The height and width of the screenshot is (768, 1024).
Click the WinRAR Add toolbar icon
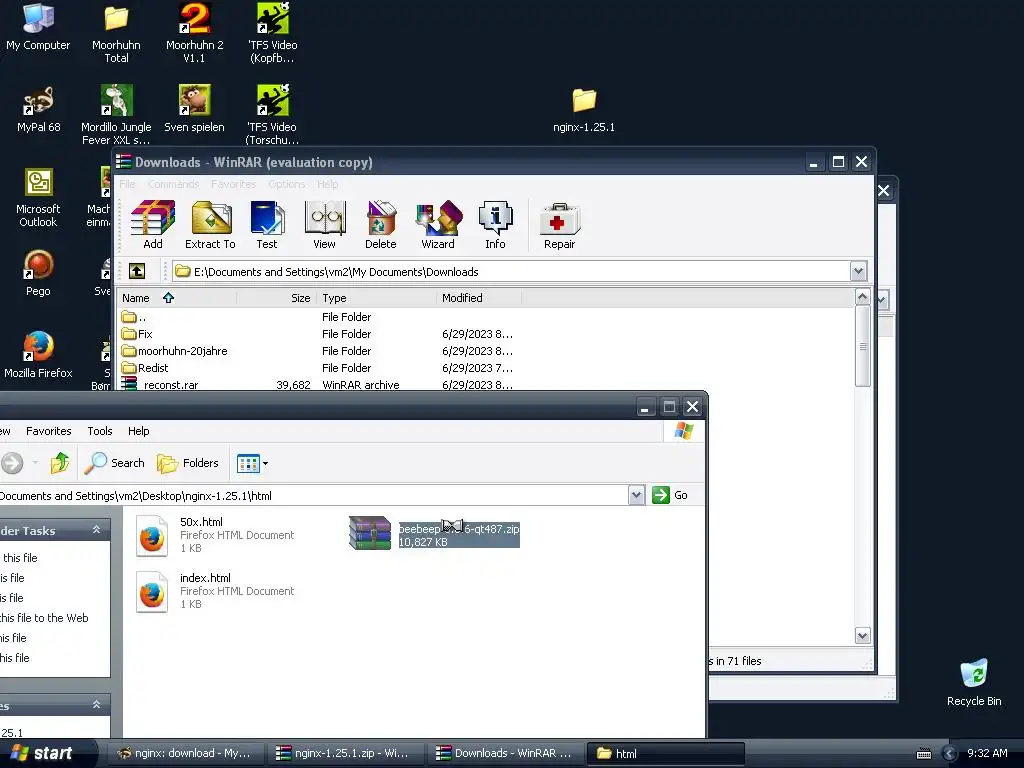[153, 225]
